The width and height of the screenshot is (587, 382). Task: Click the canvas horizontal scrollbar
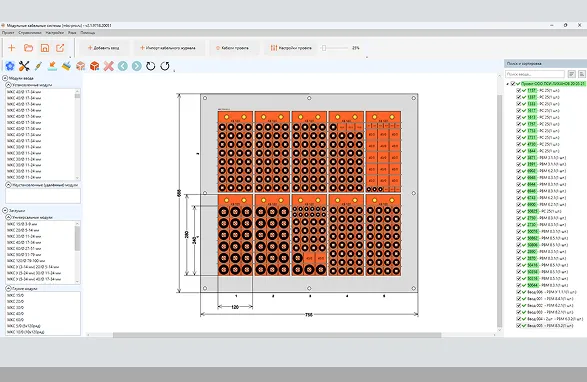pyautogui.click(x=277, y=335)
